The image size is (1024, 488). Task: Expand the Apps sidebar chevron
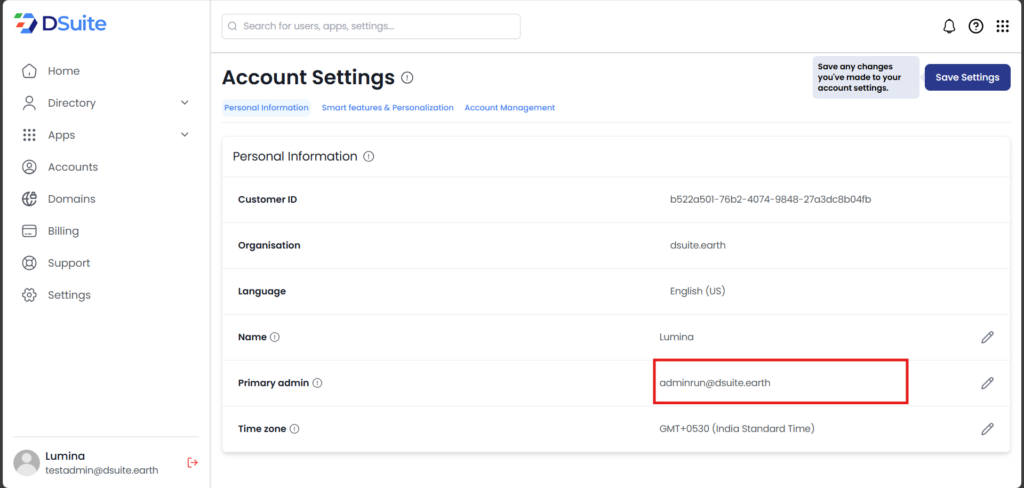tap(184, 135)
